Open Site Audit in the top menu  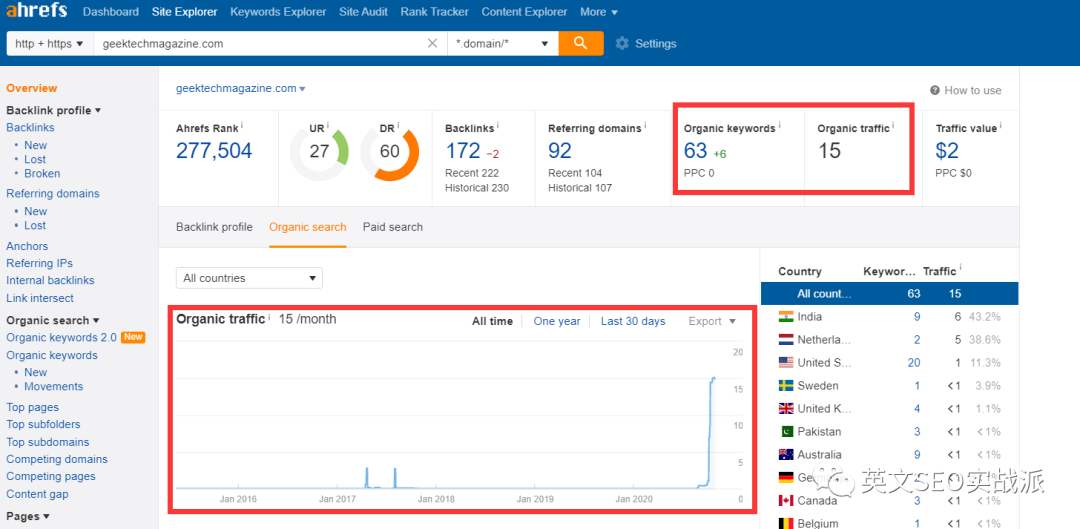click(x=364, y=12)
